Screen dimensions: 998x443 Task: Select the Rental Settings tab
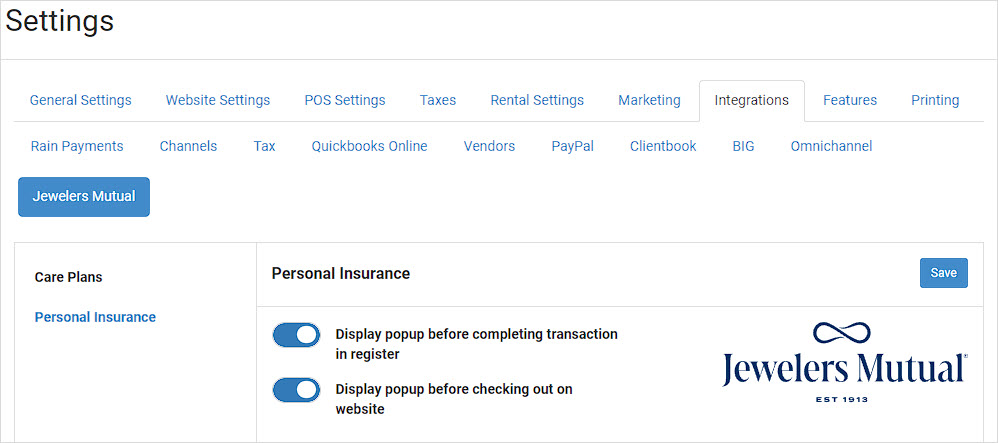click(537, 100)
